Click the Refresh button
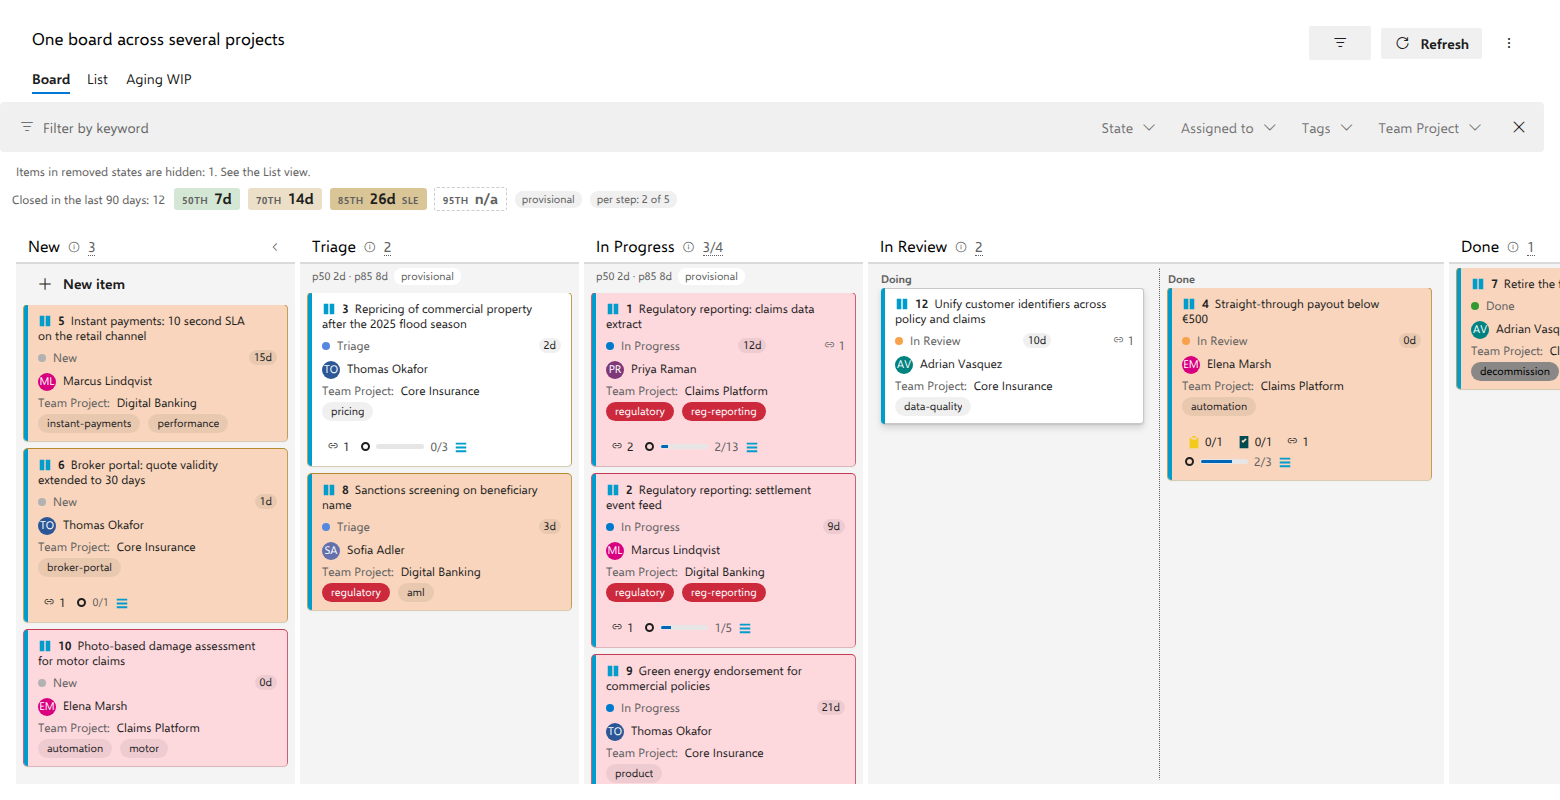The height and width of the screenshot is (800, 1560). (x=1431, y=43)
